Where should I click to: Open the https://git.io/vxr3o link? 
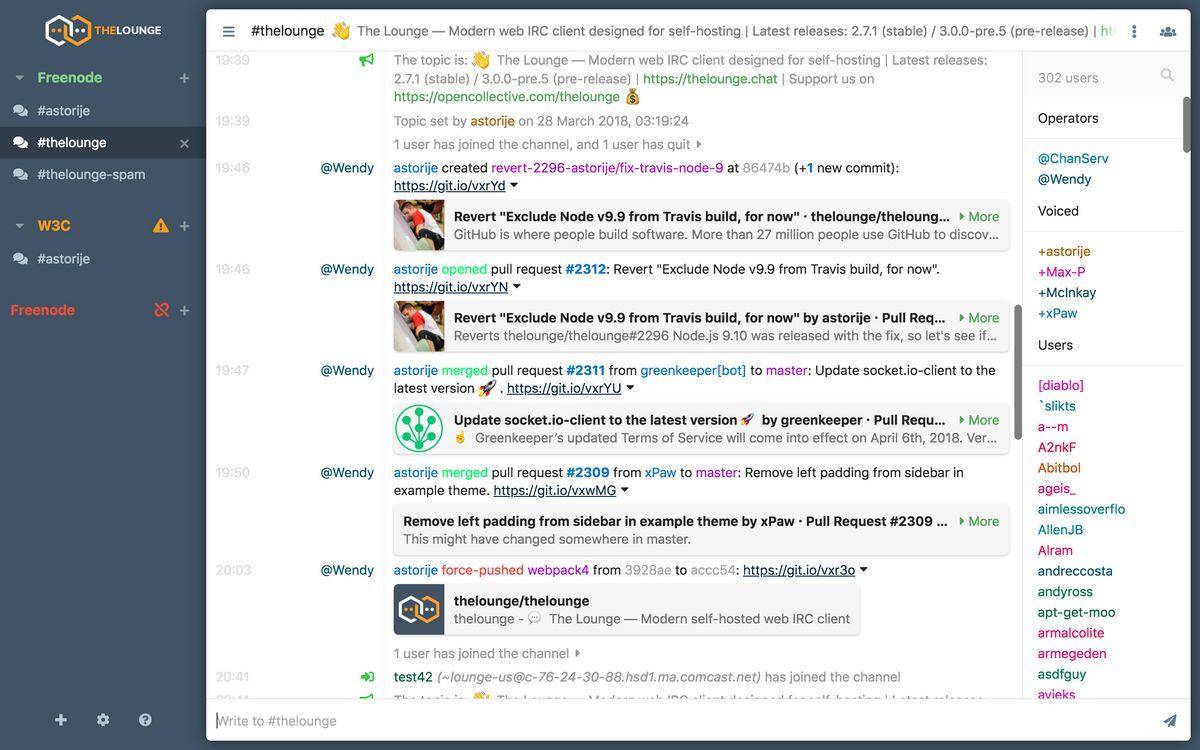tap(799, 570)
